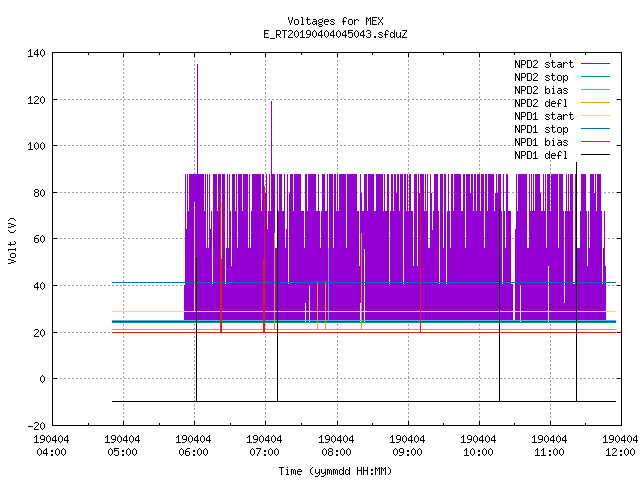Click the y-axis tick value 40
640x480 pixels.
[x=40, y=286]
